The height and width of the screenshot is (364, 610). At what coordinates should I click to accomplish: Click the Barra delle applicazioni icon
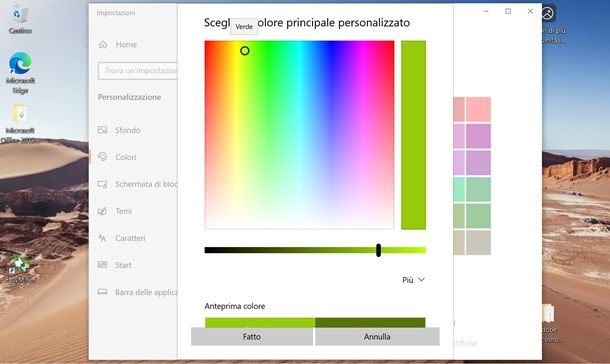pos(102,292)
